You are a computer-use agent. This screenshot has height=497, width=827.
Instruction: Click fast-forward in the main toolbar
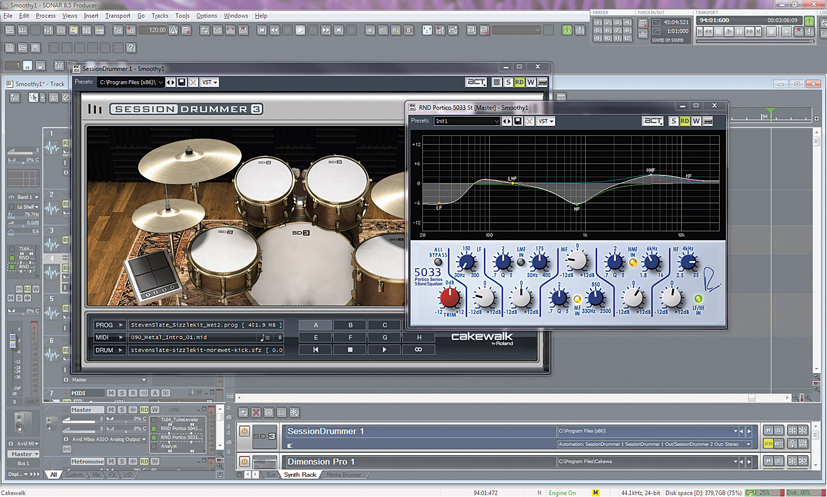(x=325, y=30)
